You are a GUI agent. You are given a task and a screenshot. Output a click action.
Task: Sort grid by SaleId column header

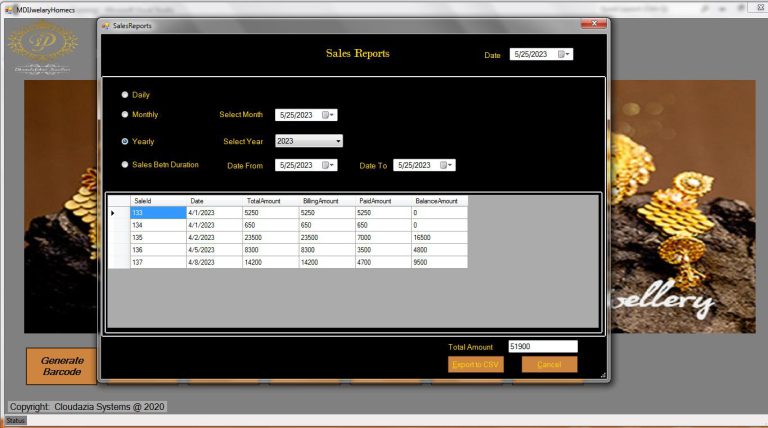click(158, 201)
